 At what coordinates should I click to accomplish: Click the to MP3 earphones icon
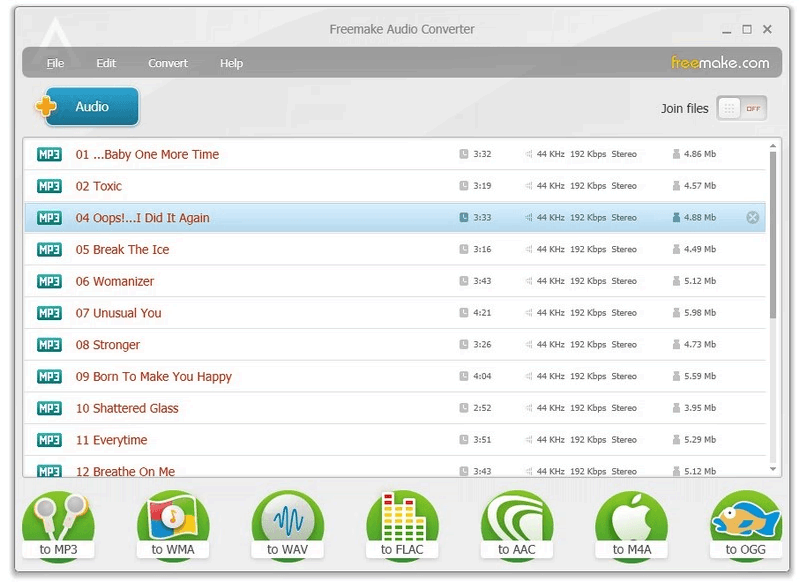pyautogui.click(x=58, y=525)
